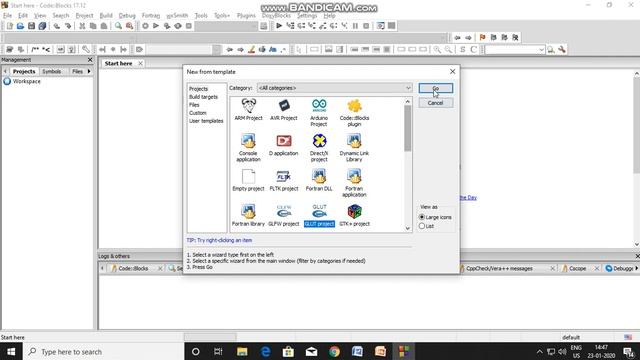Show previous Management tabs arrow

coord(5,71)
